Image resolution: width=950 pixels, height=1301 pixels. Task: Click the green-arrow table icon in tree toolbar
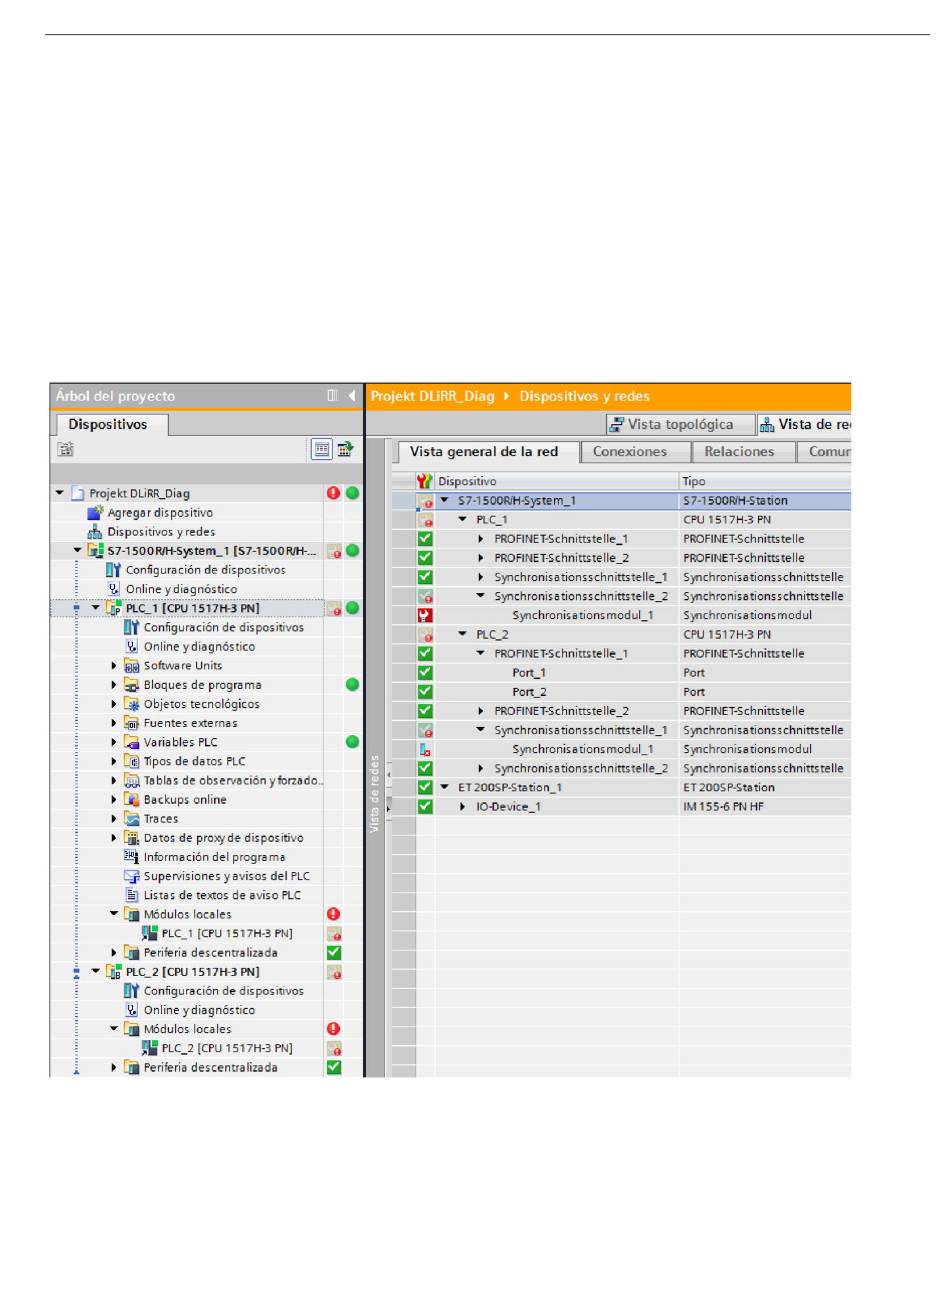point(345,450)
